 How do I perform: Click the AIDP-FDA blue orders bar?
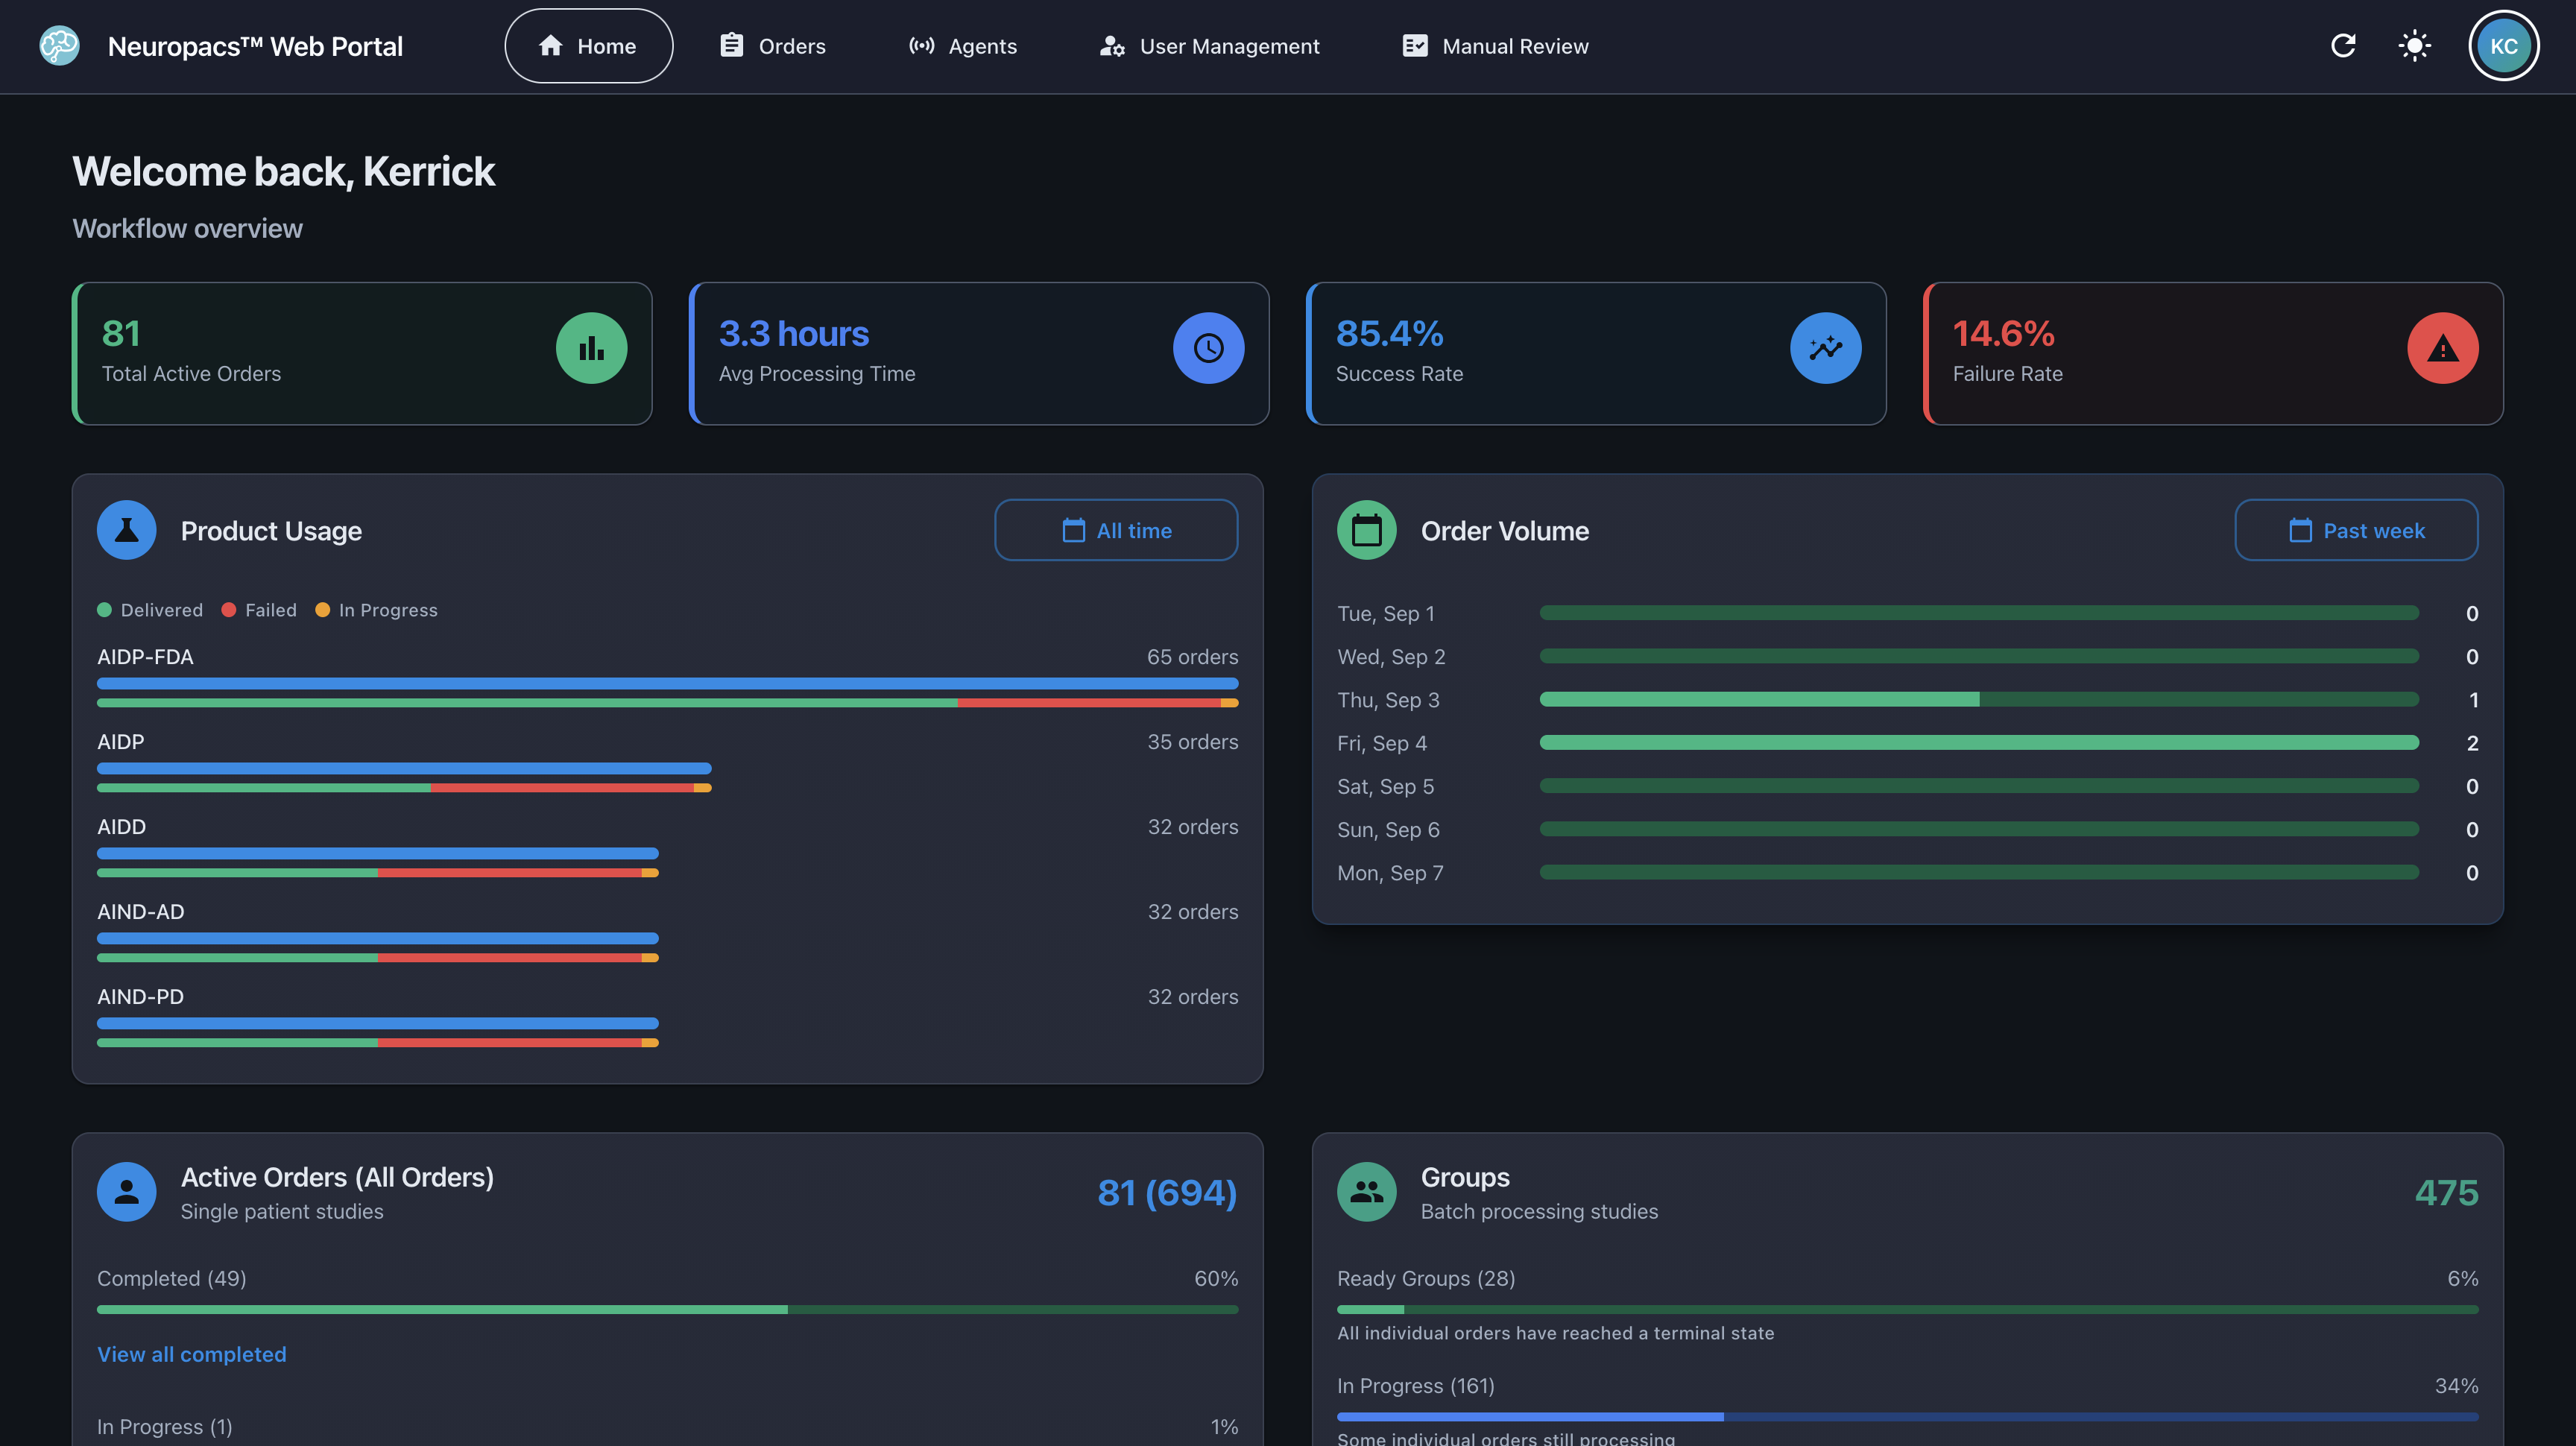(668, 683)
